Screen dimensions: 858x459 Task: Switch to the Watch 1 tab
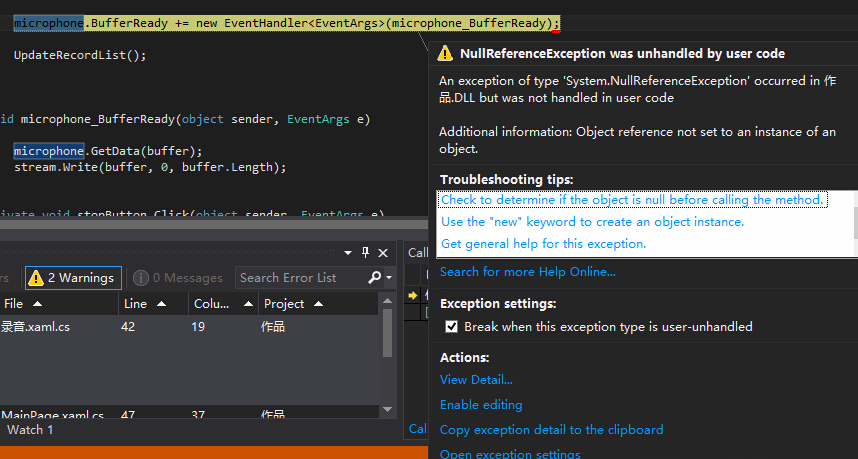coord(30,429)
